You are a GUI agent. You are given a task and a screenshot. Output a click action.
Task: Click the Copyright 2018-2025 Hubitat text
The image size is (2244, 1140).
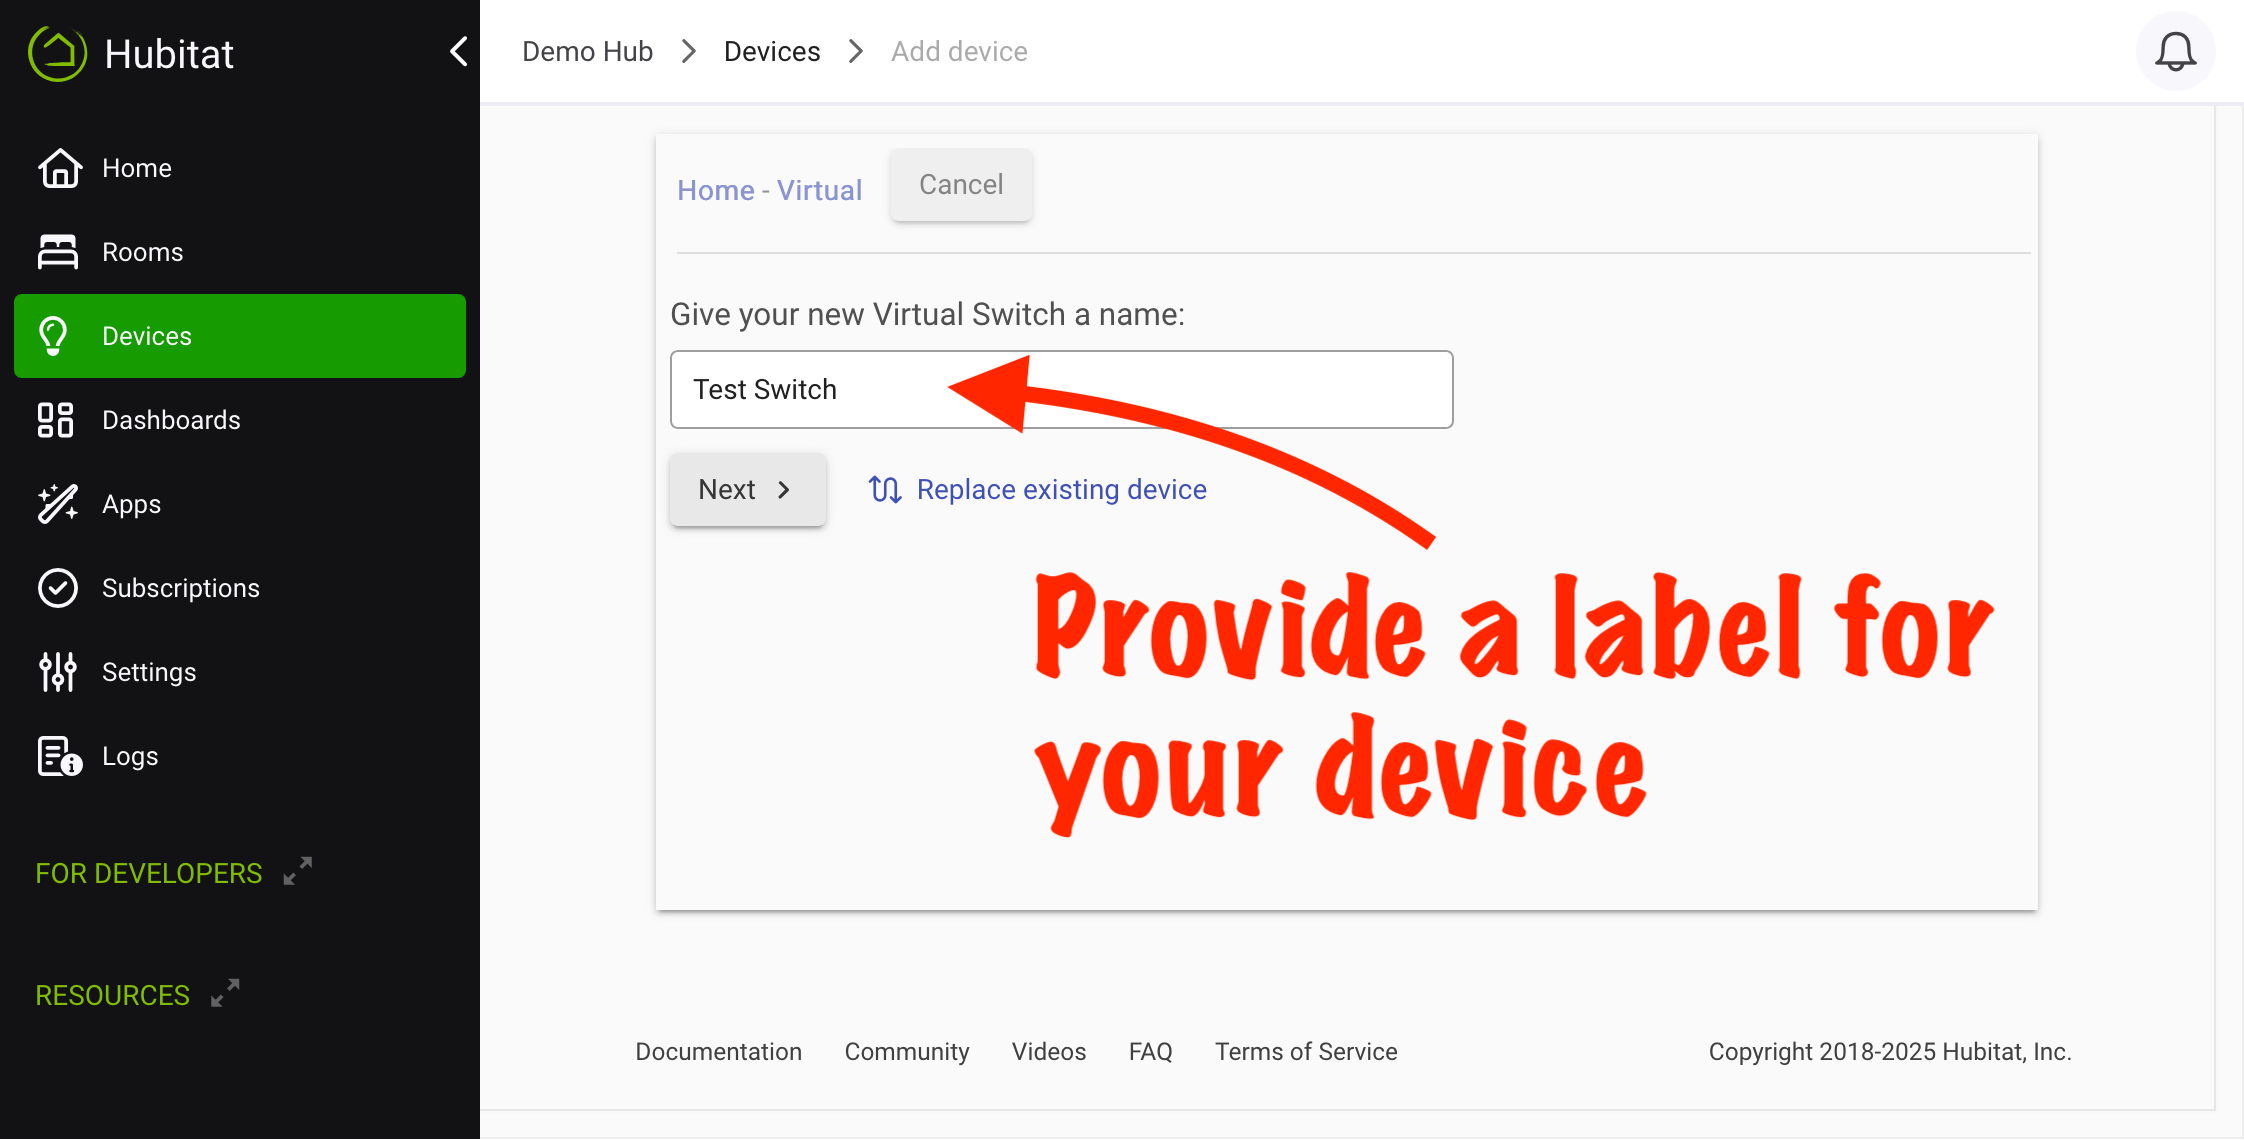pyautogui.click(x=1889, y=1051)
